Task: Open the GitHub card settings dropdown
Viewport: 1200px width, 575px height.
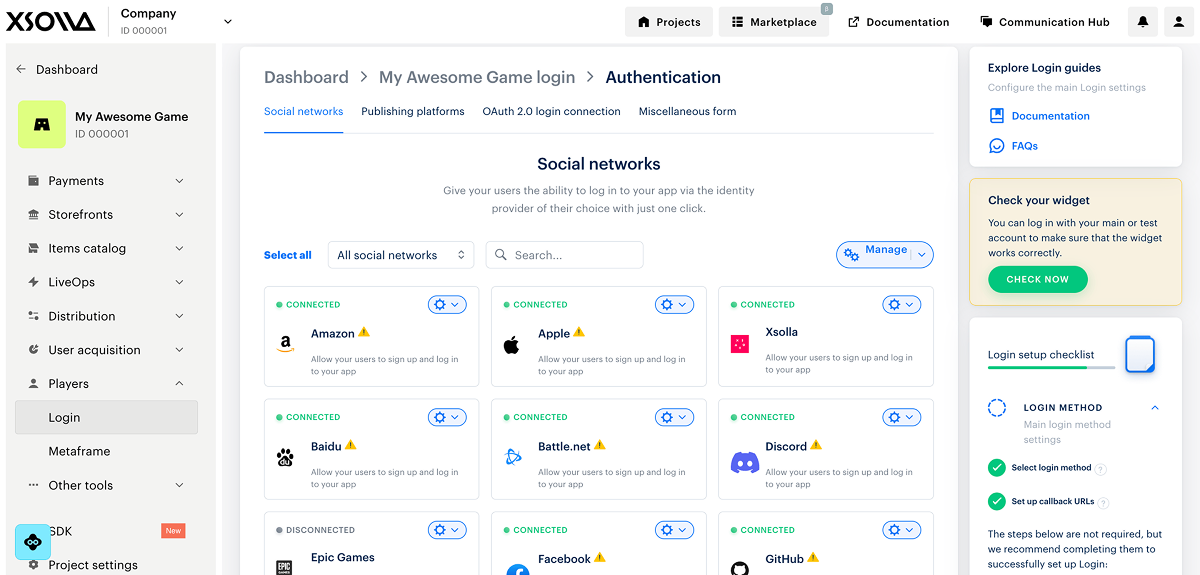Action: click(901, 530)
